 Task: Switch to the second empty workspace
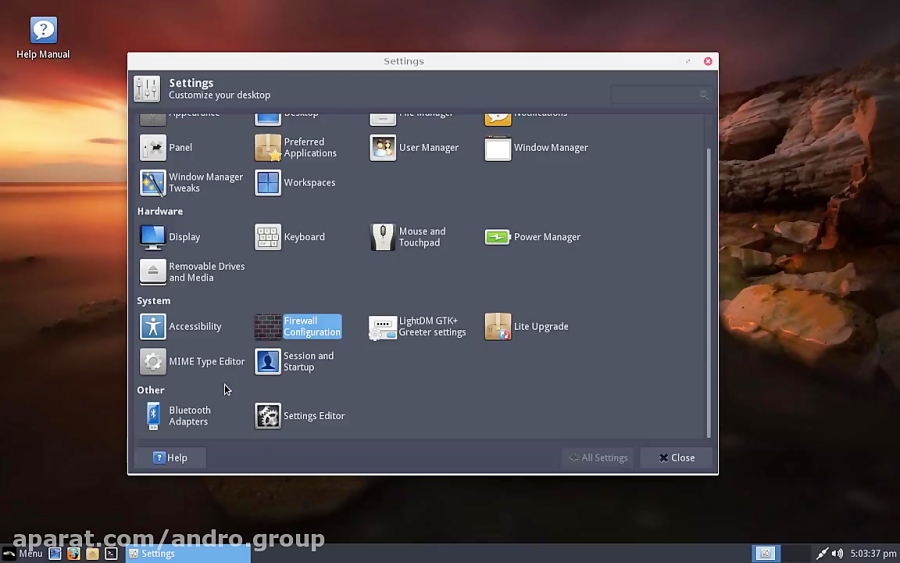pos(796,553)
